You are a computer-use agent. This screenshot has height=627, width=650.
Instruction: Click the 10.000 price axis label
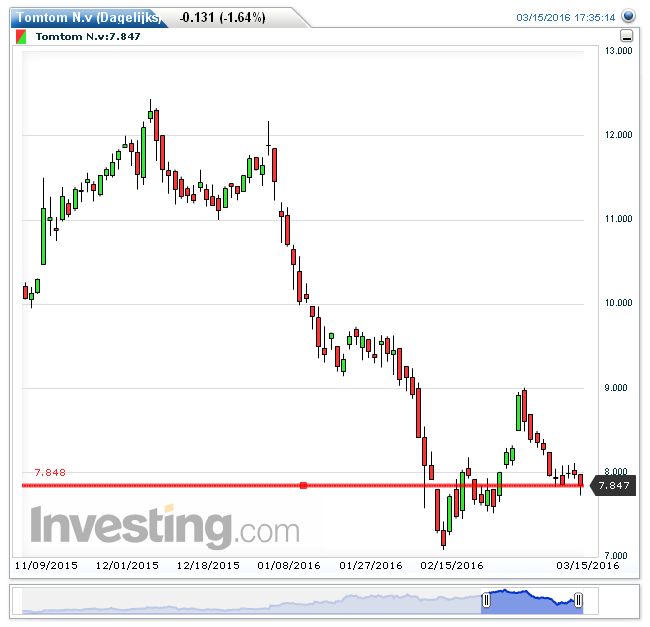coord(618,303)
